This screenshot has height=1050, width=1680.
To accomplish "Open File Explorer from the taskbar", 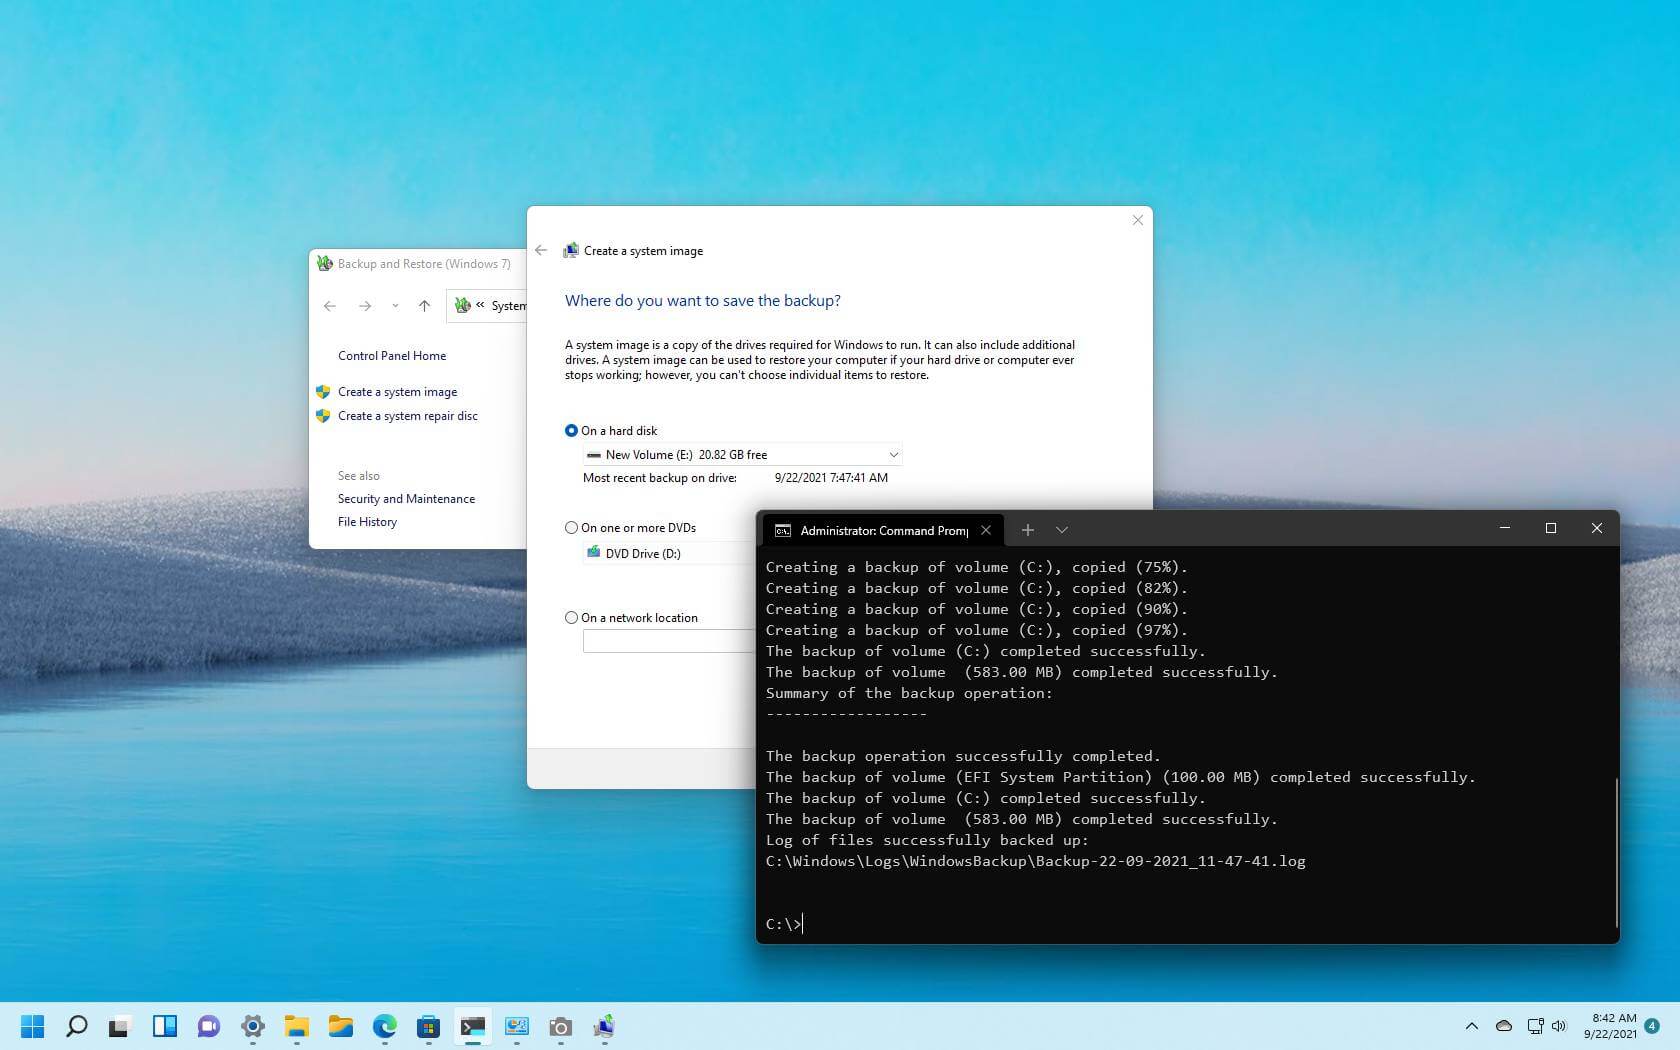I will [x=341, y=1026].
